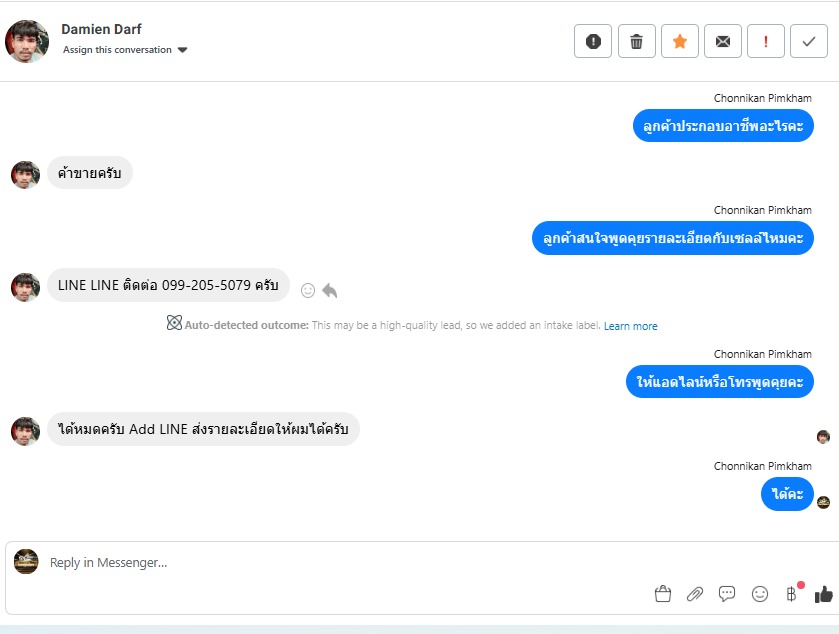This screenshot has height=634, width=839.
Task: Open saved replies speech bubble icon
Action: click(x=727, y=594)
